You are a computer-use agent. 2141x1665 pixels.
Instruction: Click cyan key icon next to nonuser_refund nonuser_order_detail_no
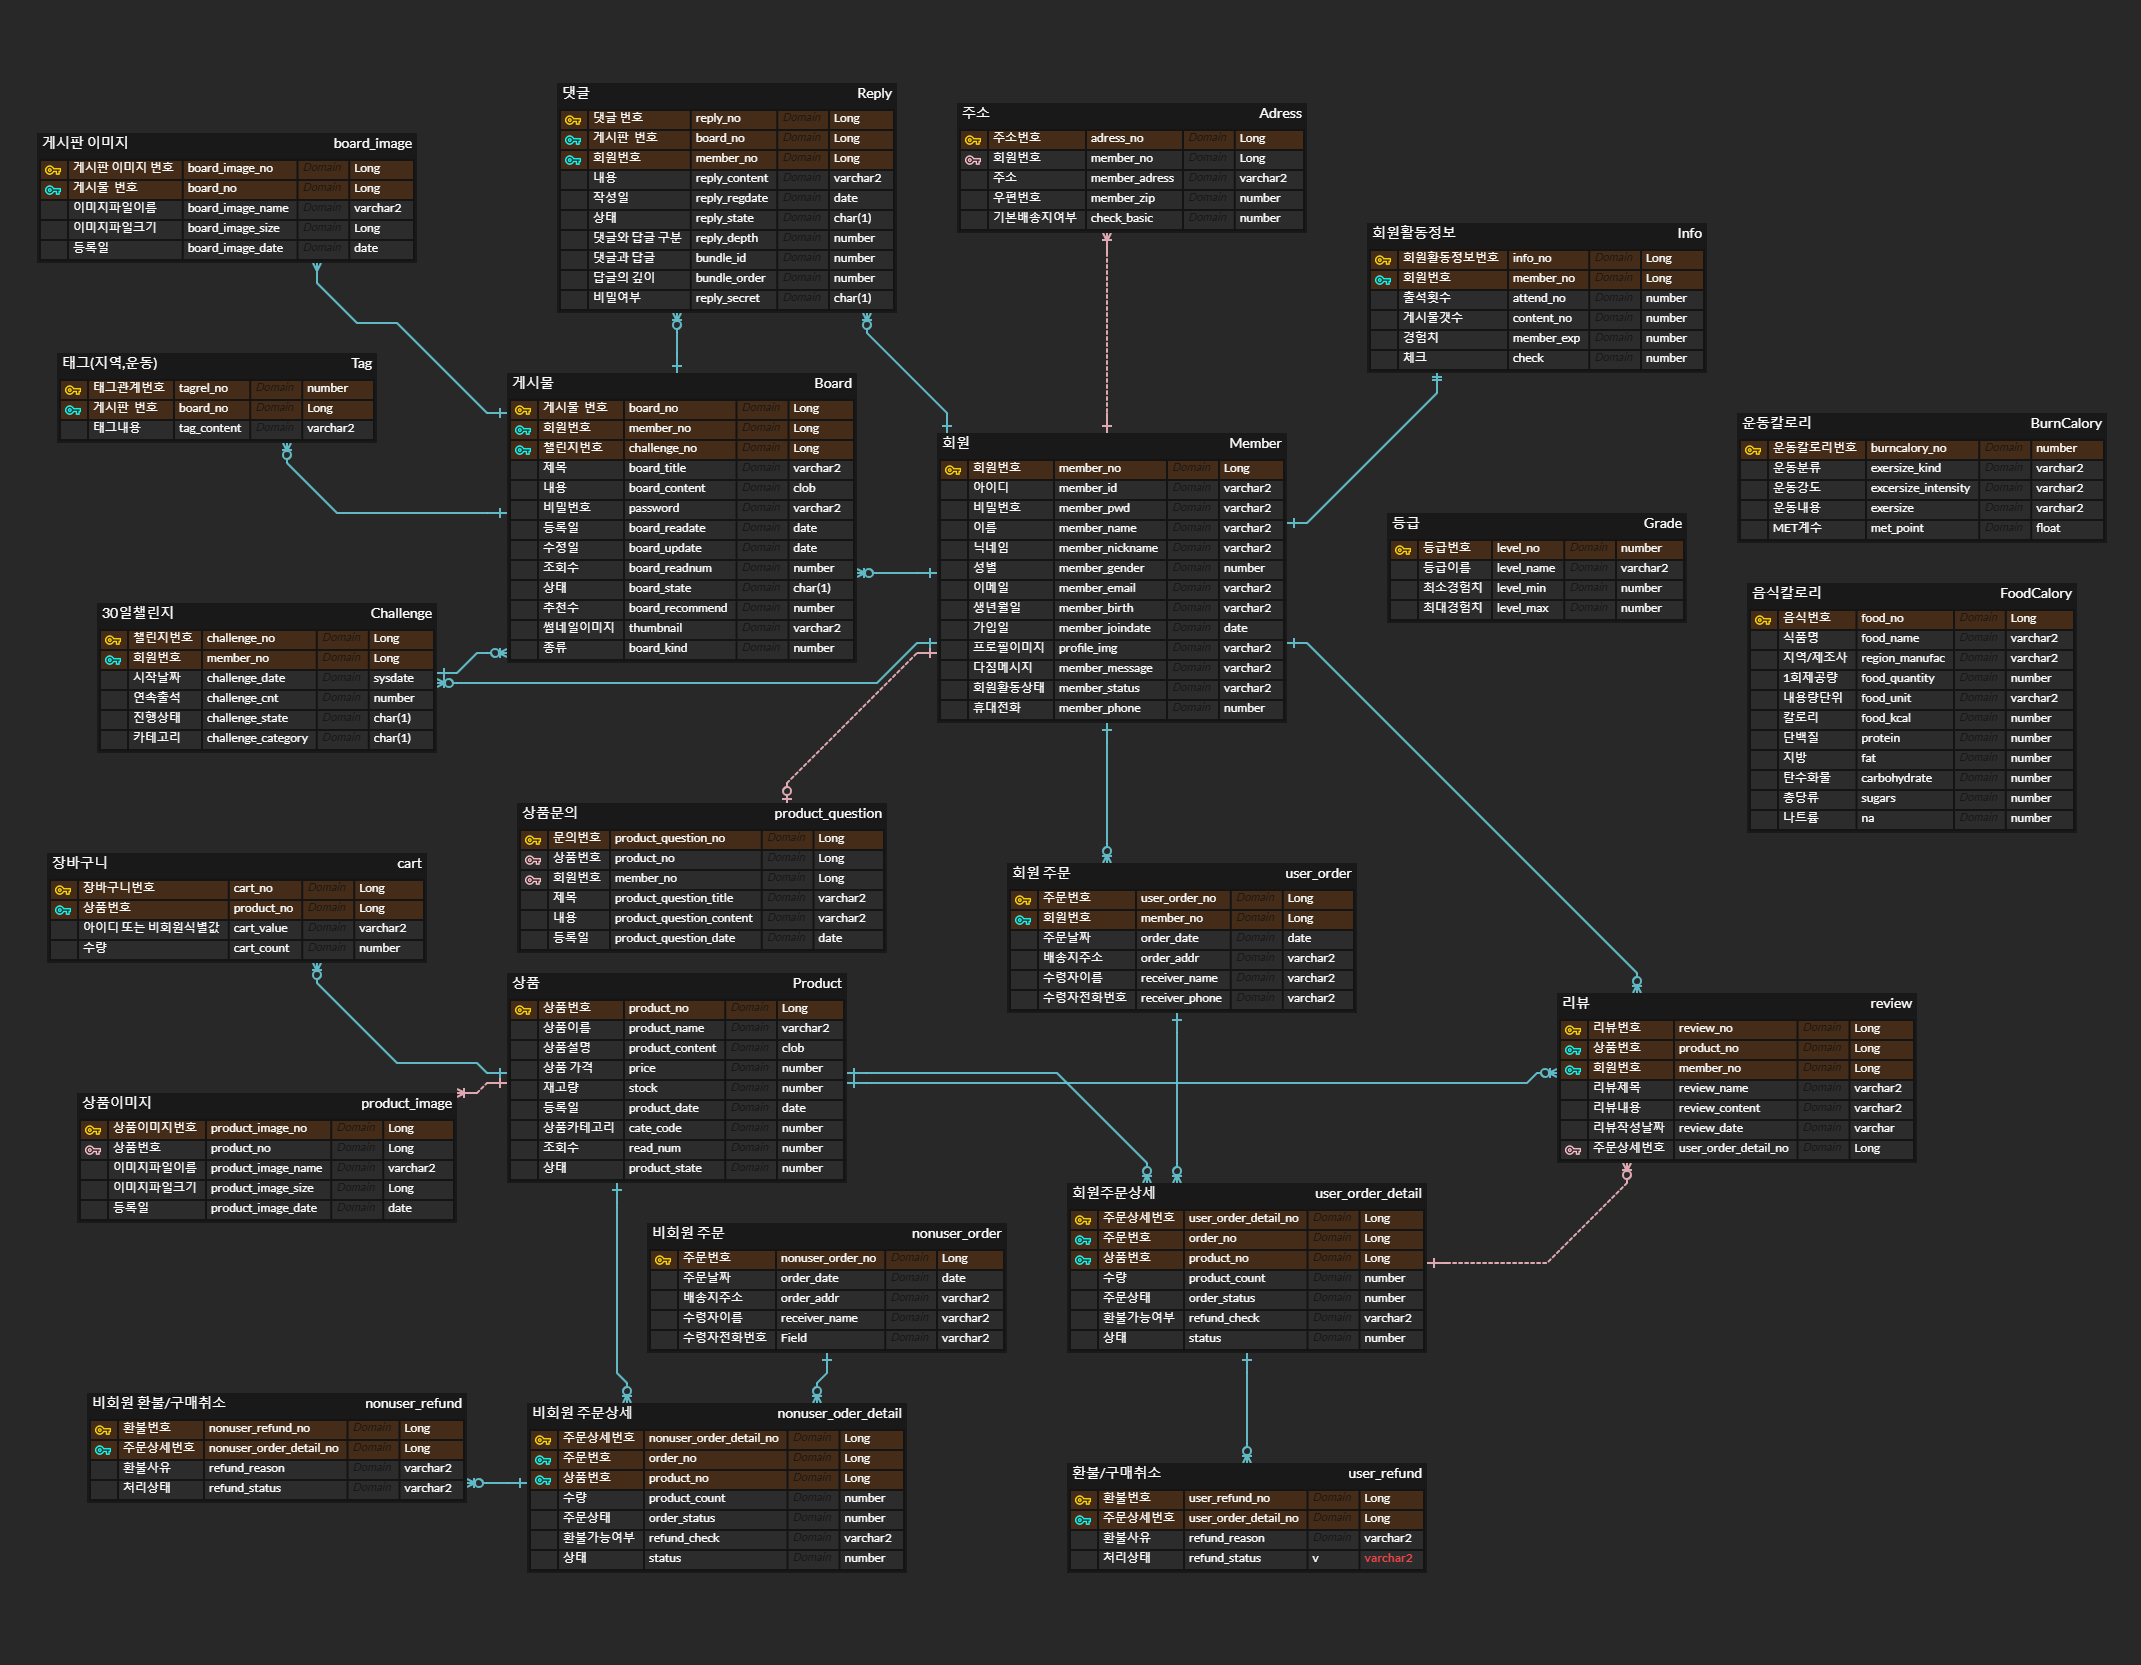point(103,1449)
